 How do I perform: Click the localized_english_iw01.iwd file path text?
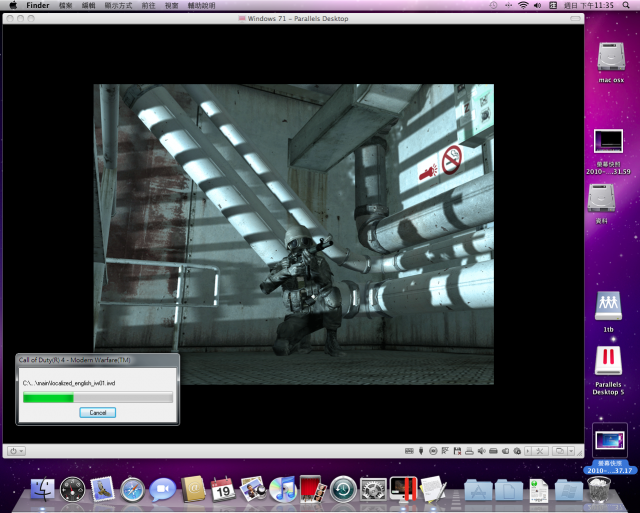click(x=69, y=383)
